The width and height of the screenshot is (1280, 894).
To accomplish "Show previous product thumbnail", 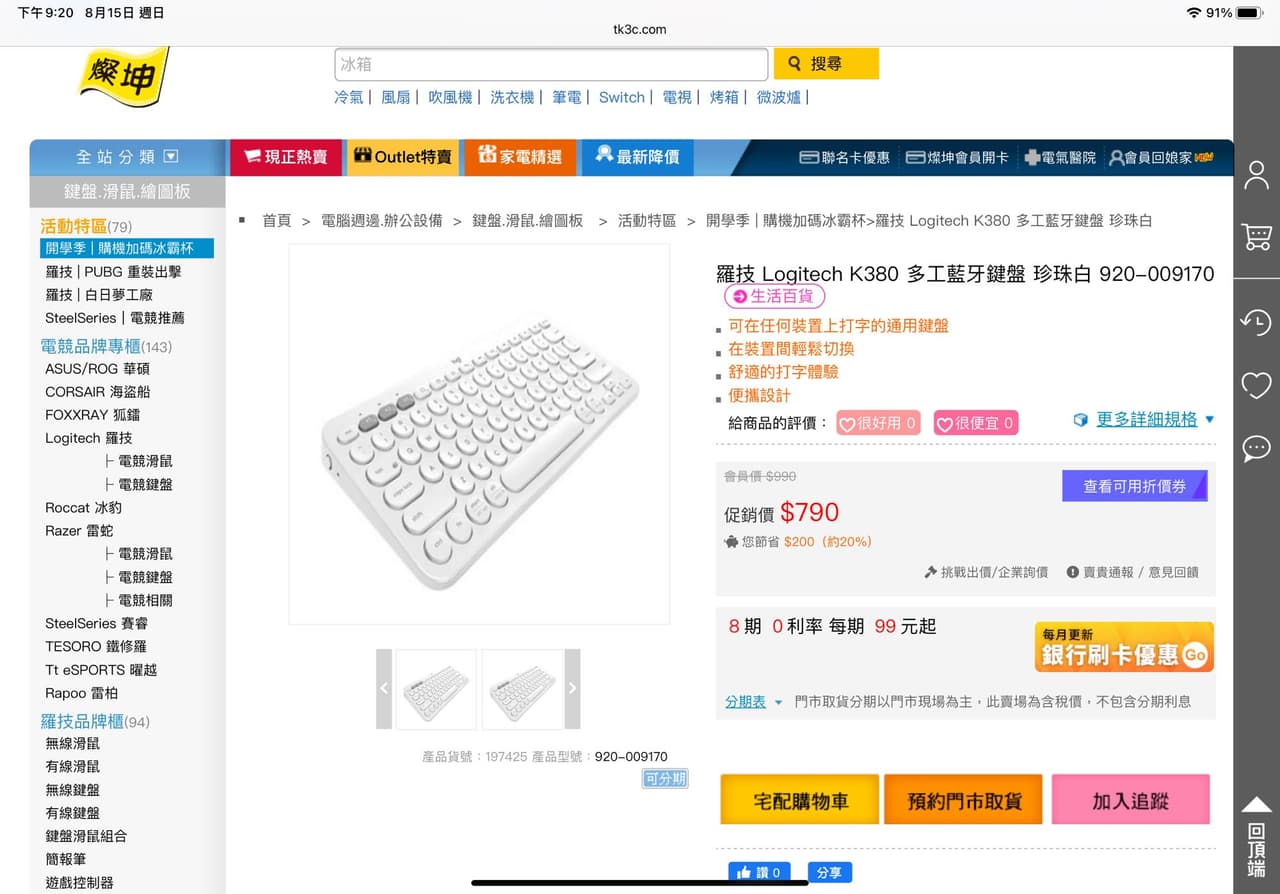I will (384, 689).
